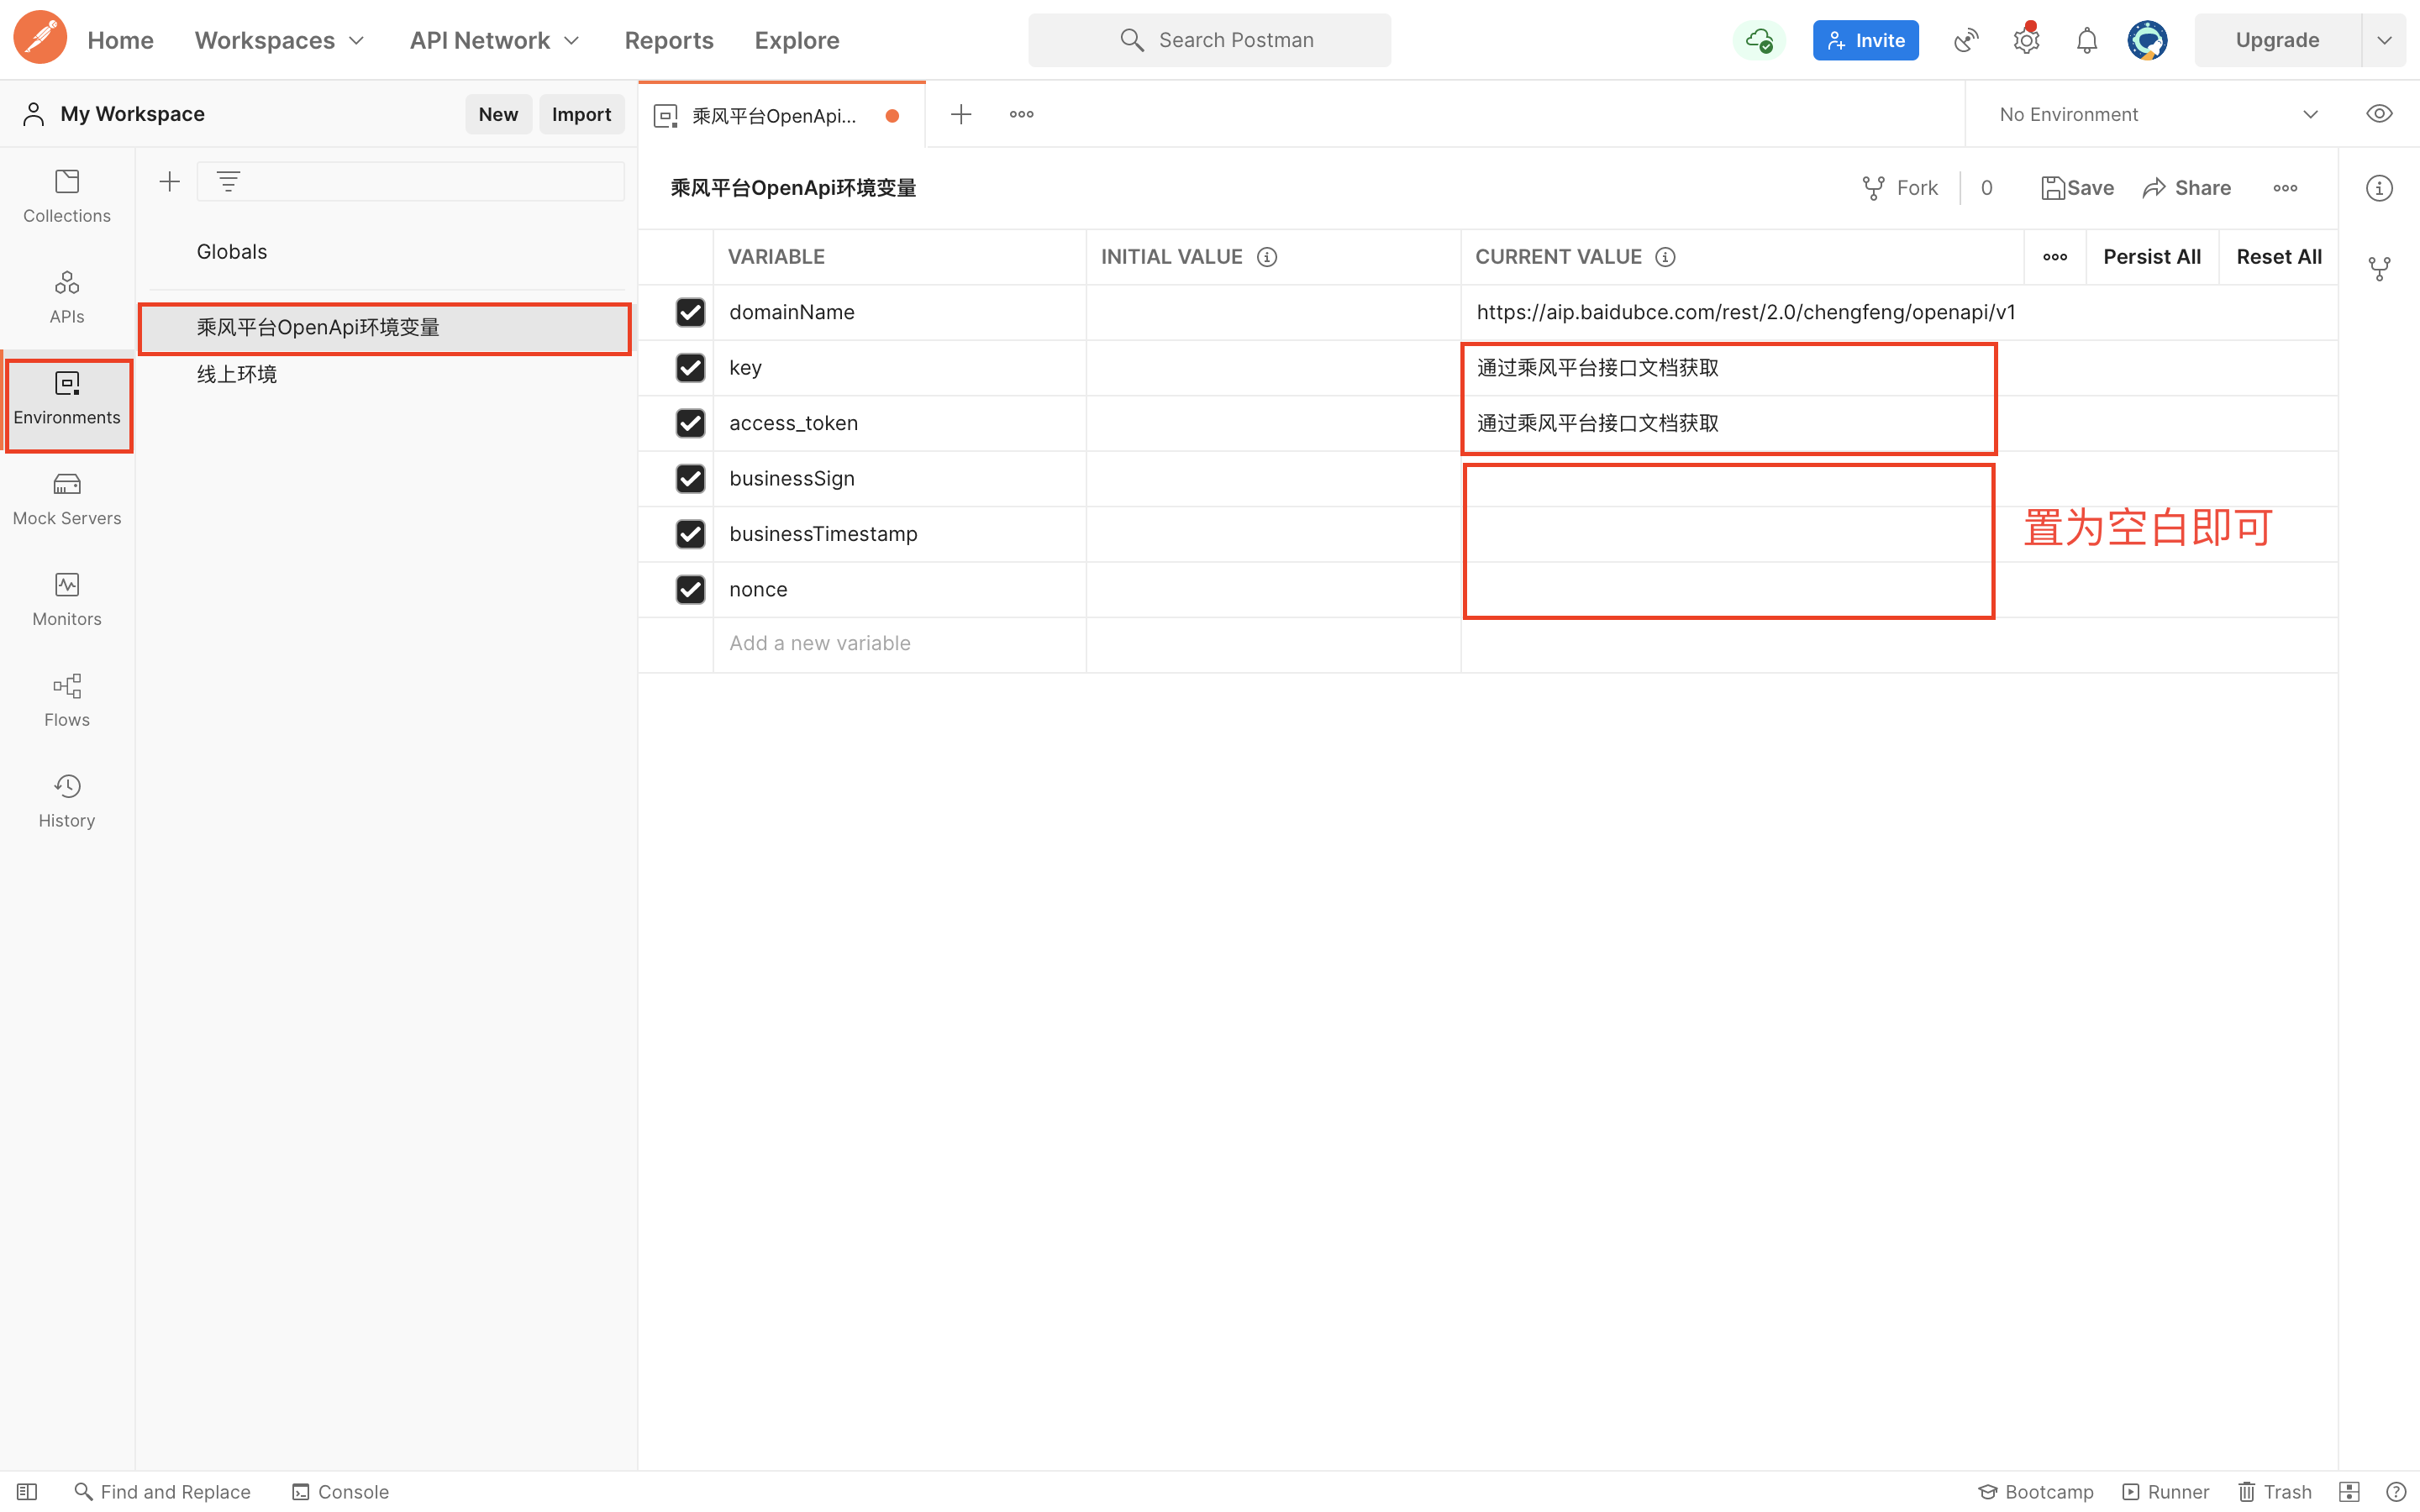Open environment details info icon
Image resolution: width=2420 pixels, height=1512 pixels.
tap(2379, 188)
